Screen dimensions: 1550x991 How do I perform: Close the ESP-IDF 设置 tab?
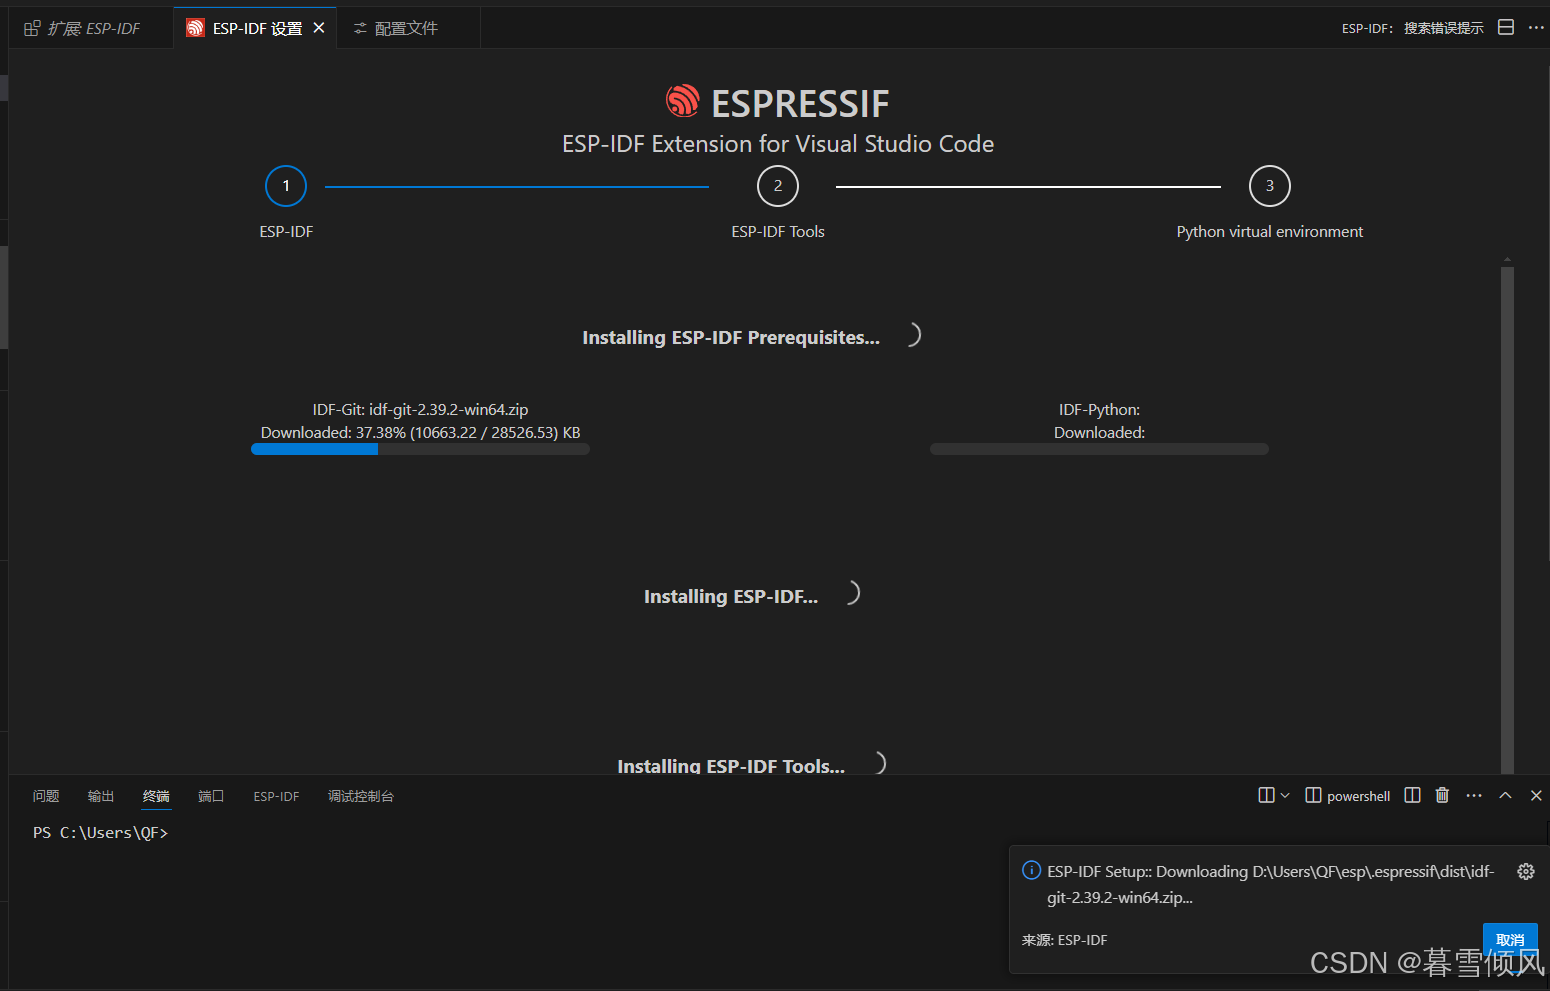[319, 28]
